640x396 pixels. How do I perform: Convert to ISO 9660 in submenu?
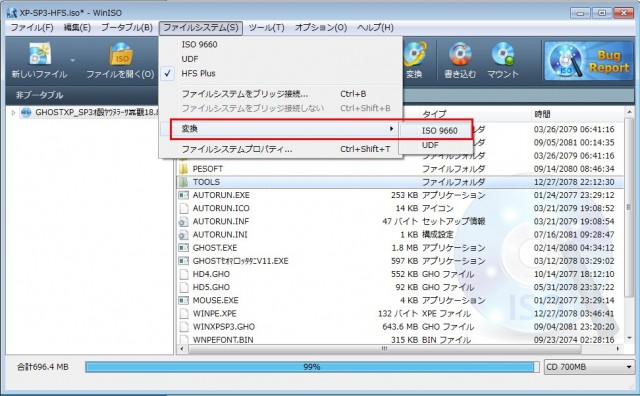click(x=435, y=131)
